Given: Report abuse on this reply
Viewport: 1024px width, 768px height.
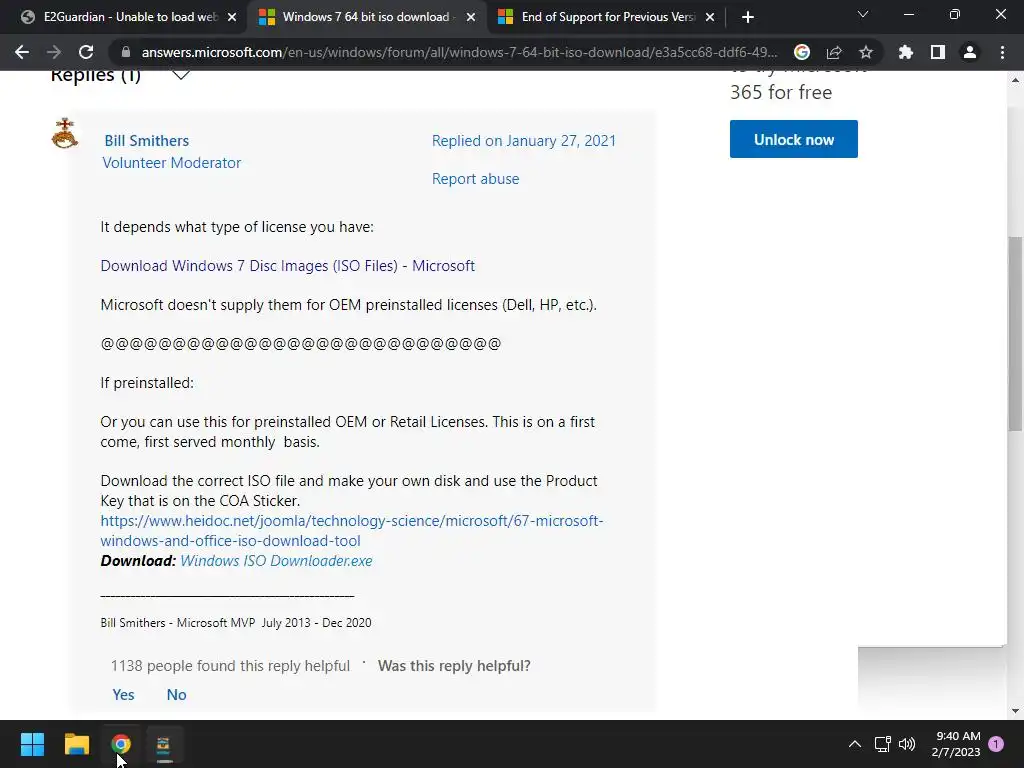Looking at the screenshot, I should click(475, 179).
